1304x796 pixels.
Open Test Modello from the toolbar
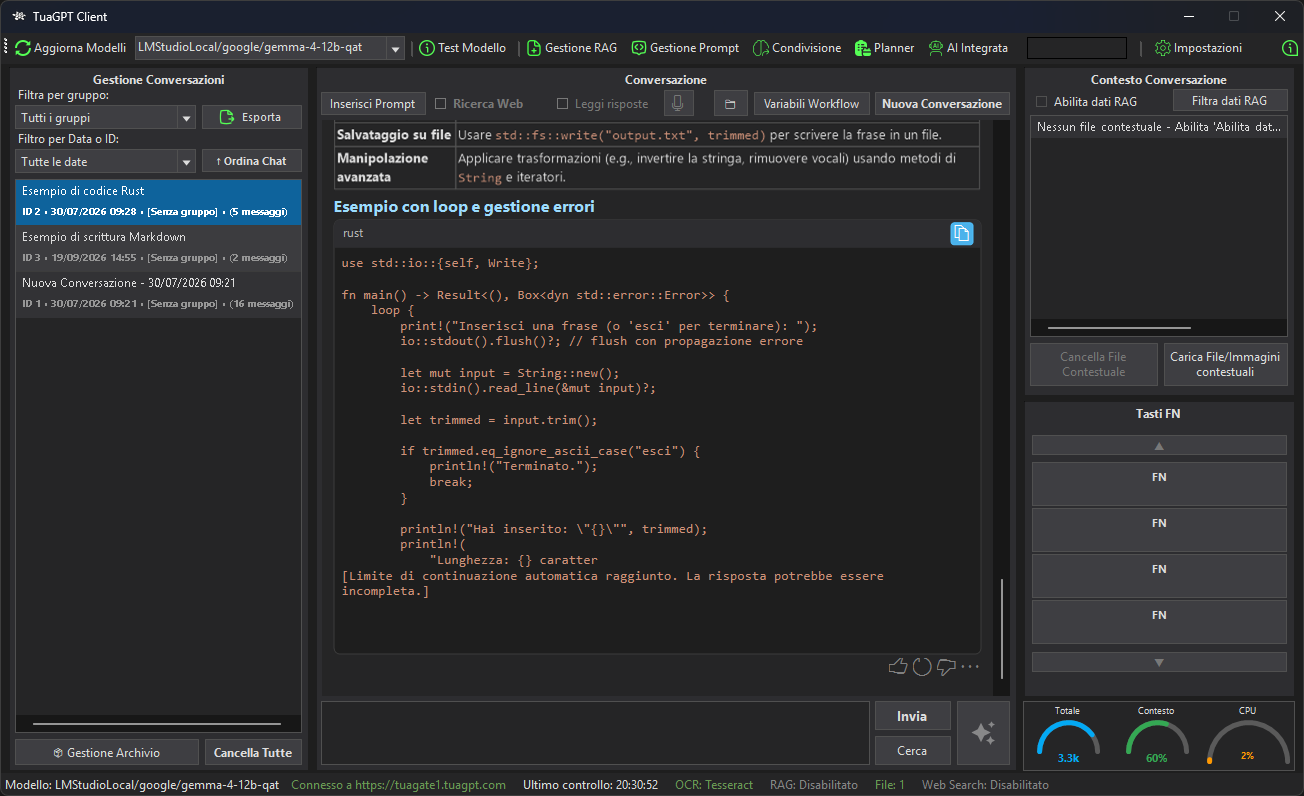[462, 48]
